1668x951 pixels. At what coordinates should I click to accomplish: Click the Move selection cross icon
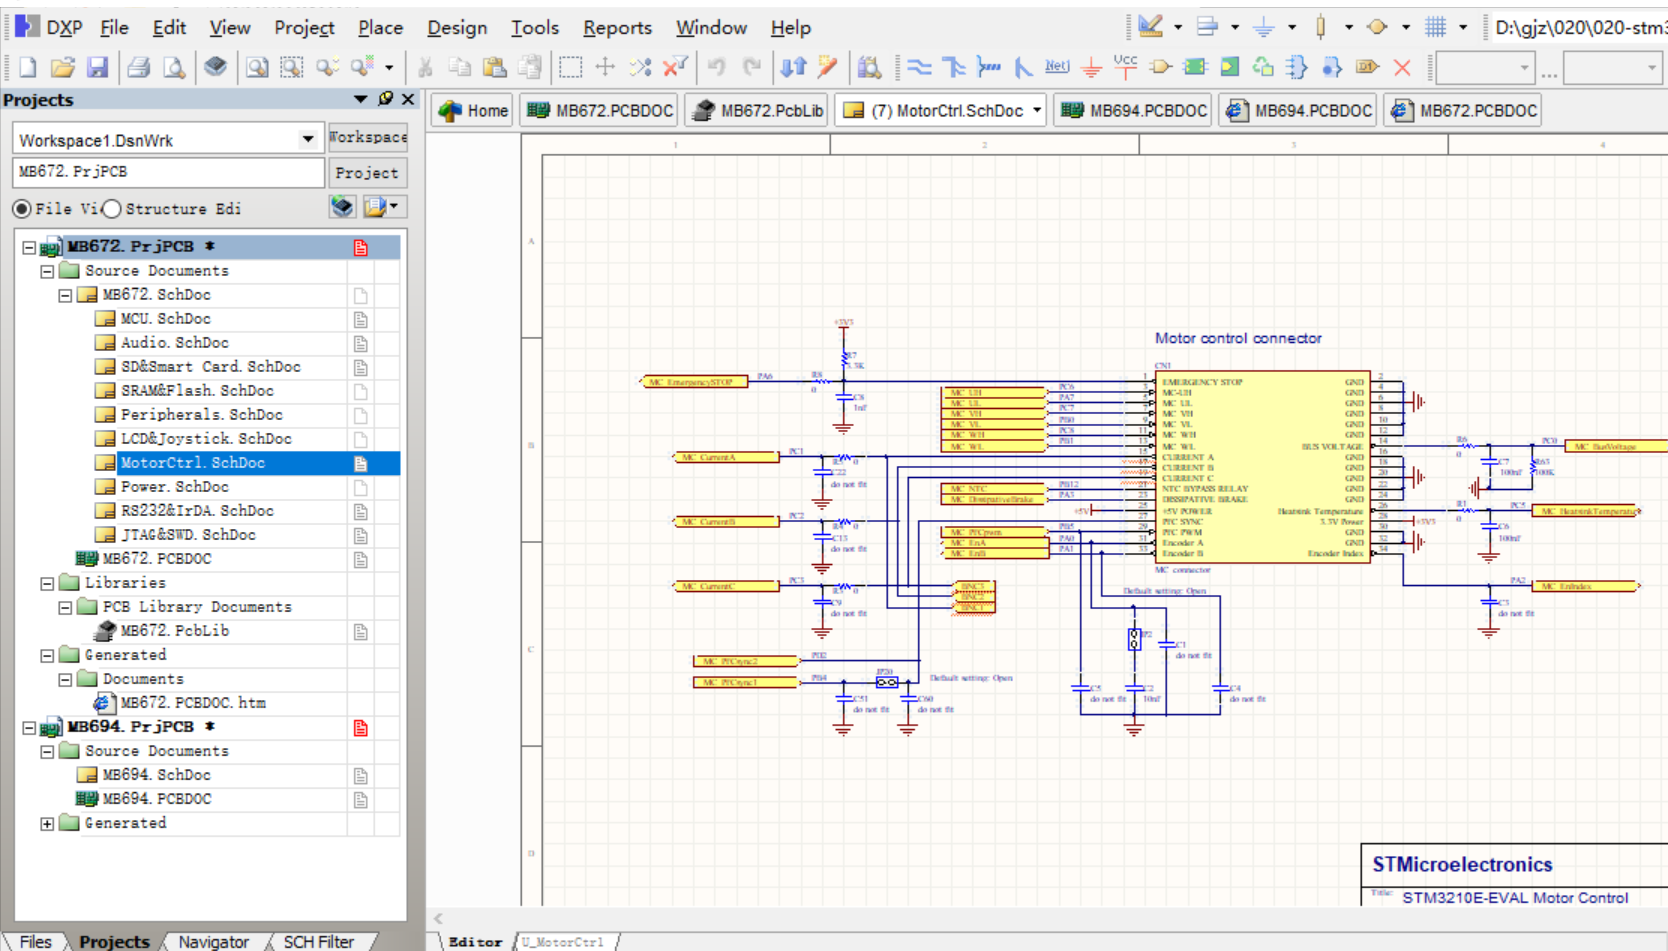605,67
